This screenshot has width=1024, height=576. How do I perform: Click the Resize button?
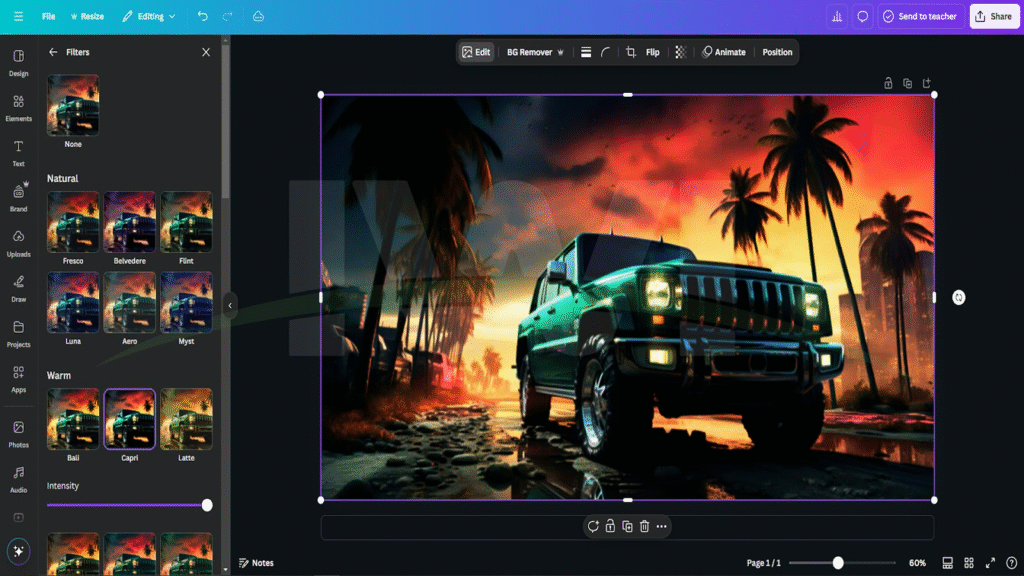coord(88,16)
